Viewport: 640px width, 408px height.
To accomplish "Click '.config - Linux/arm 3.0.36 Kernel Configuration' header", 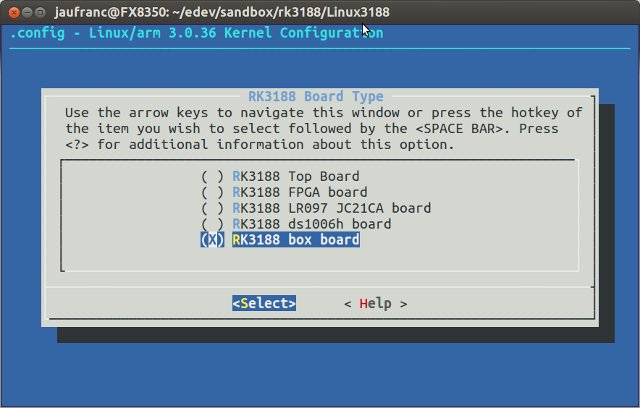I will pos(196,33).
